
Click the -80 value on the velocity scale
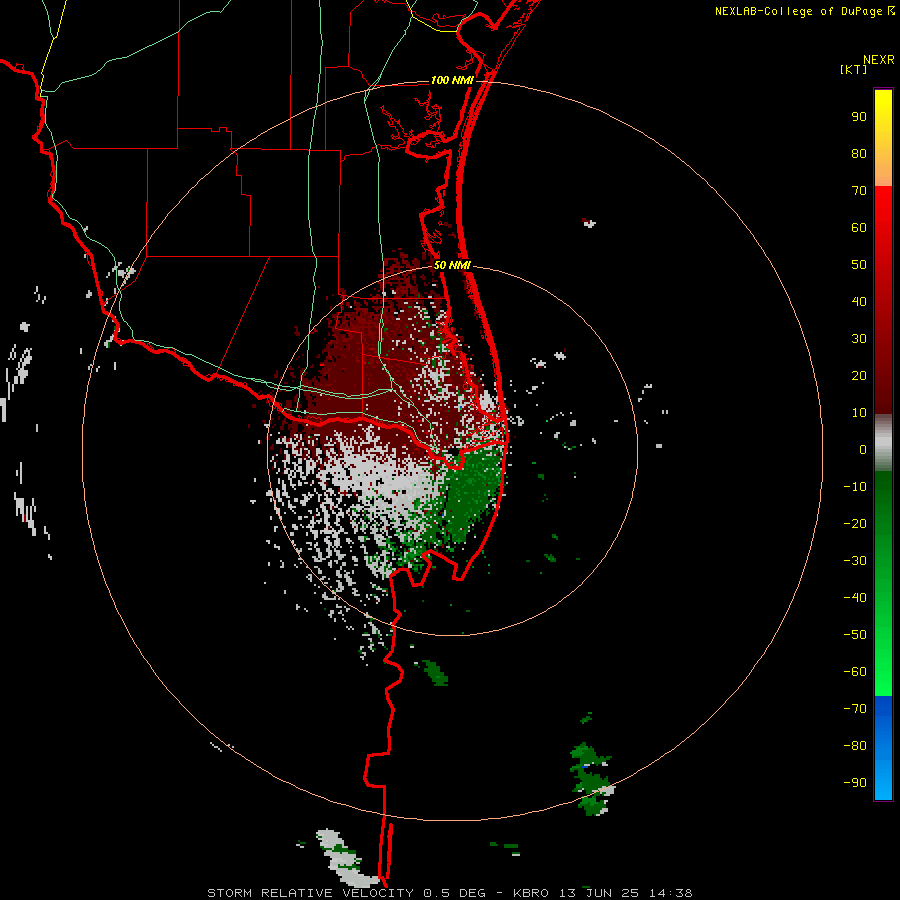click(x=855, y=746)
